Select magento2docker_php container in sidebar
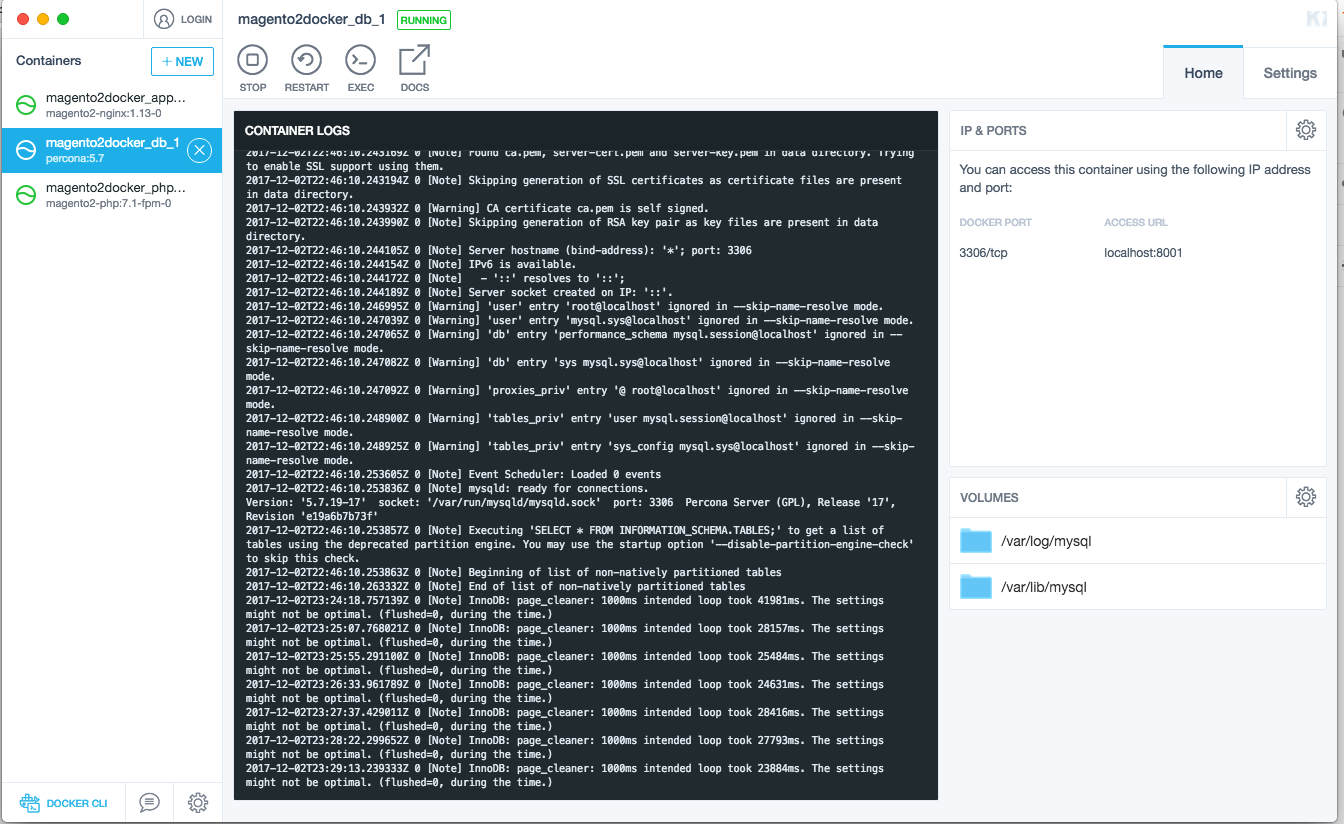Image resolution: width=1344 pixels, height=824 pixels. pos(111,195)
